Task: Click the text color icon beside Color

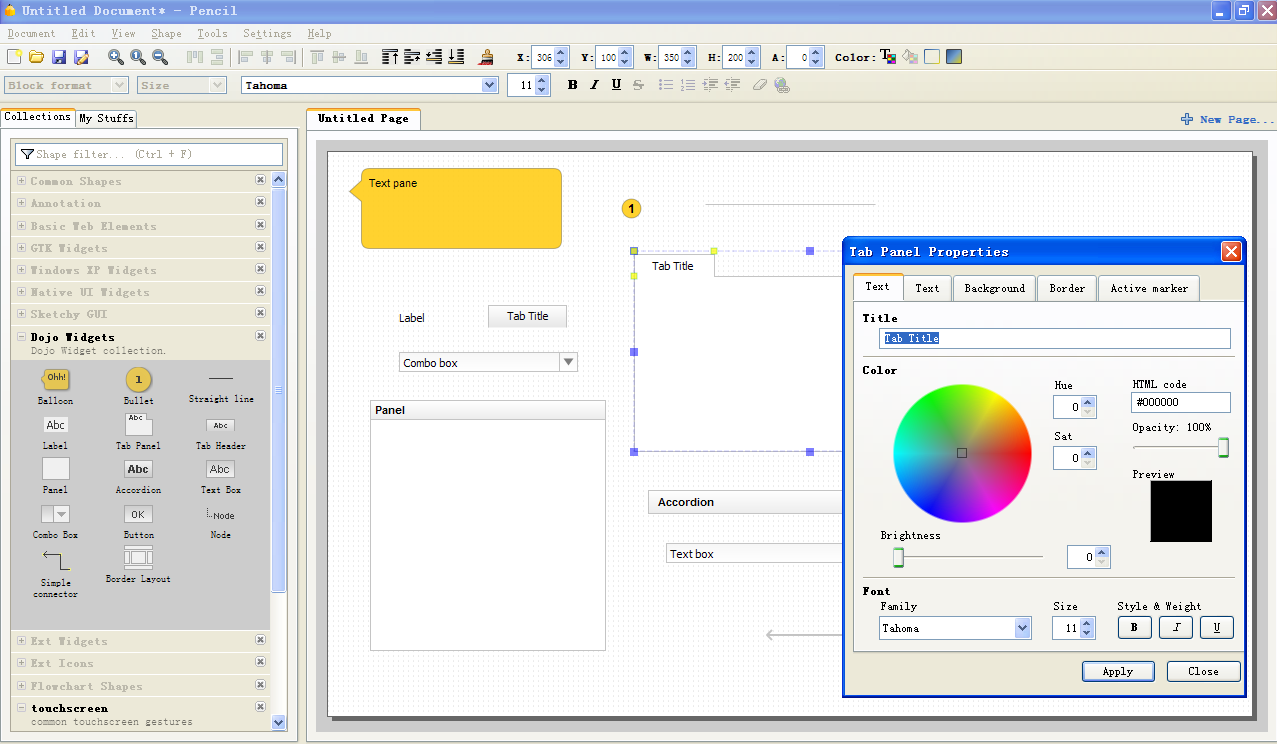Action: click(887, 57)
